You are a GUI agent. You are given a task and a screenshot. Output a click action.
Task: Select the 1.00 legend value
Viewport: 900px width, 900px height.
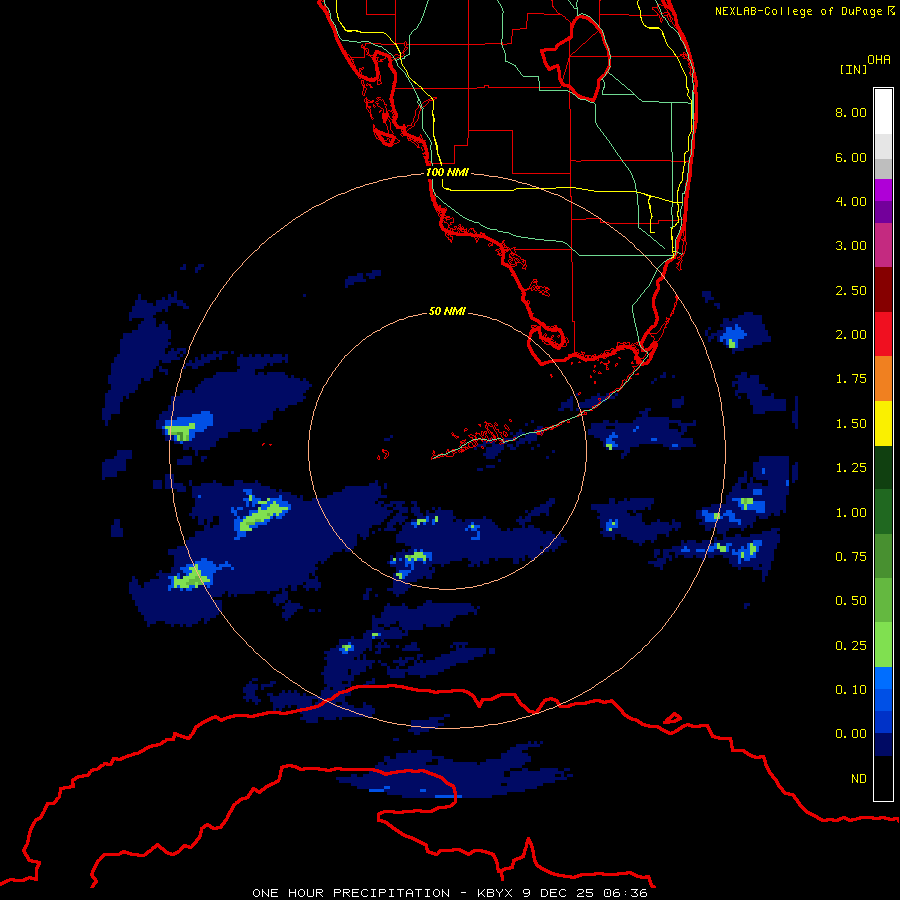point(851,513)
